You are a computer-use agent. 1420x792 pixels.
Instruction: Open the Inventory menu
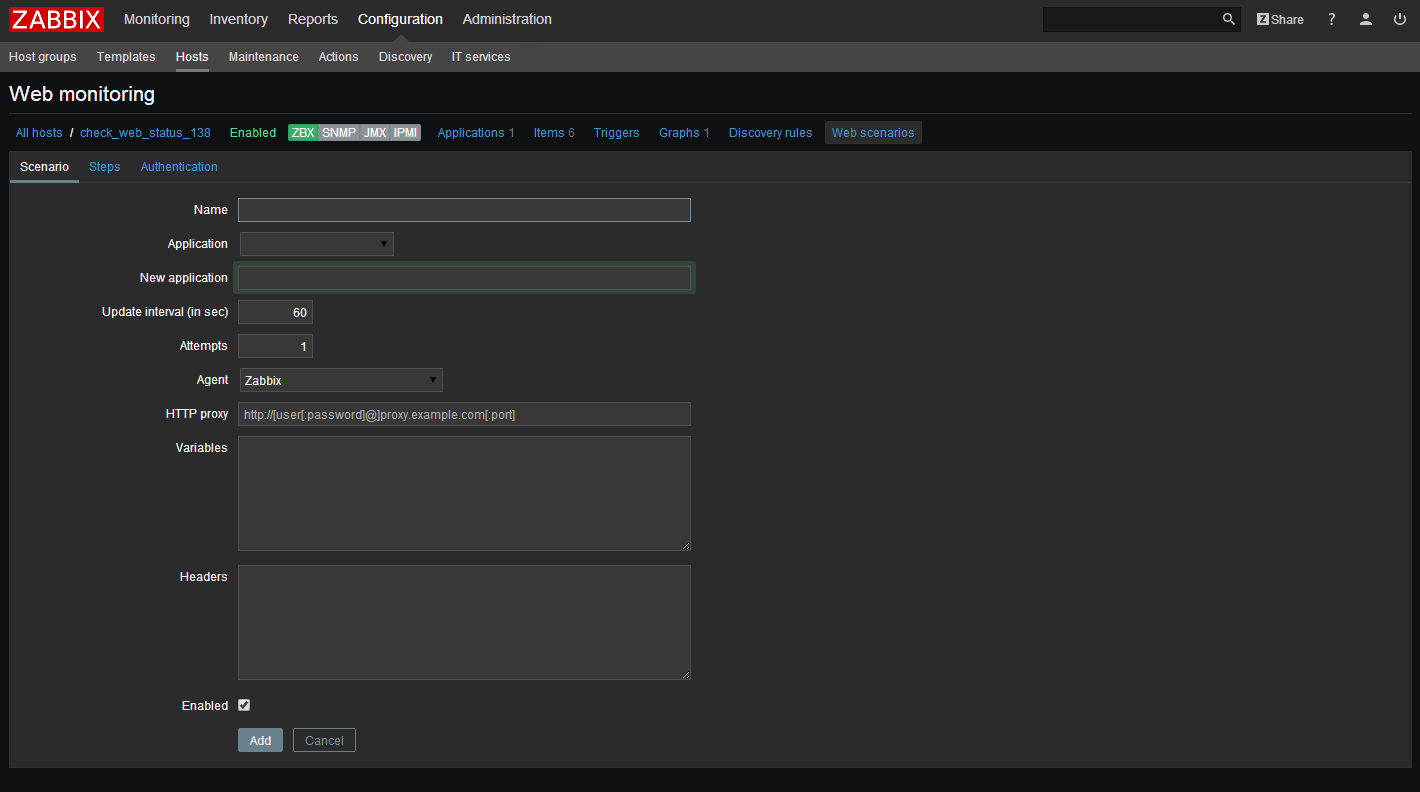pyautogui.click(x=239, y=19)
